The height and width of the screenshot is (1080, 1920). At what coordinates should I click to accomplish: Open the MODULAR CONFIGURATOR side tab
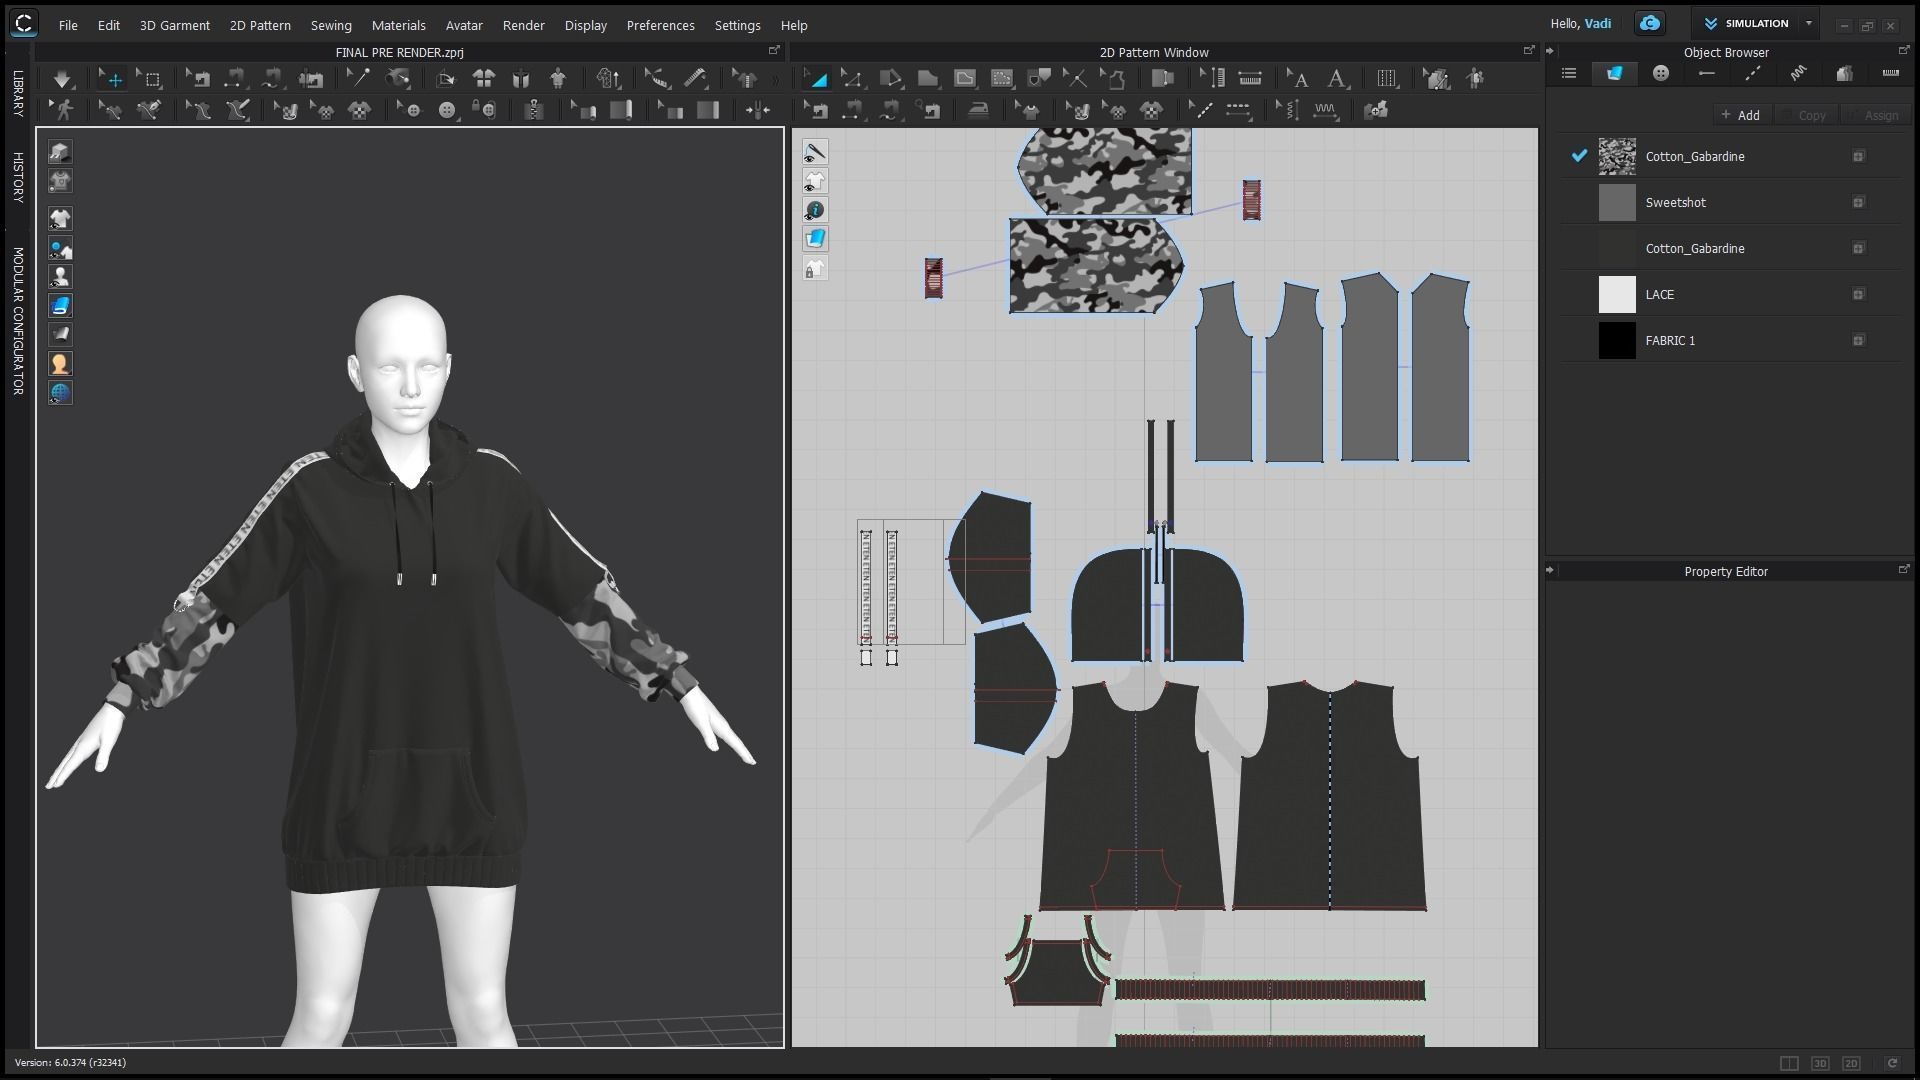click(18, 321)
